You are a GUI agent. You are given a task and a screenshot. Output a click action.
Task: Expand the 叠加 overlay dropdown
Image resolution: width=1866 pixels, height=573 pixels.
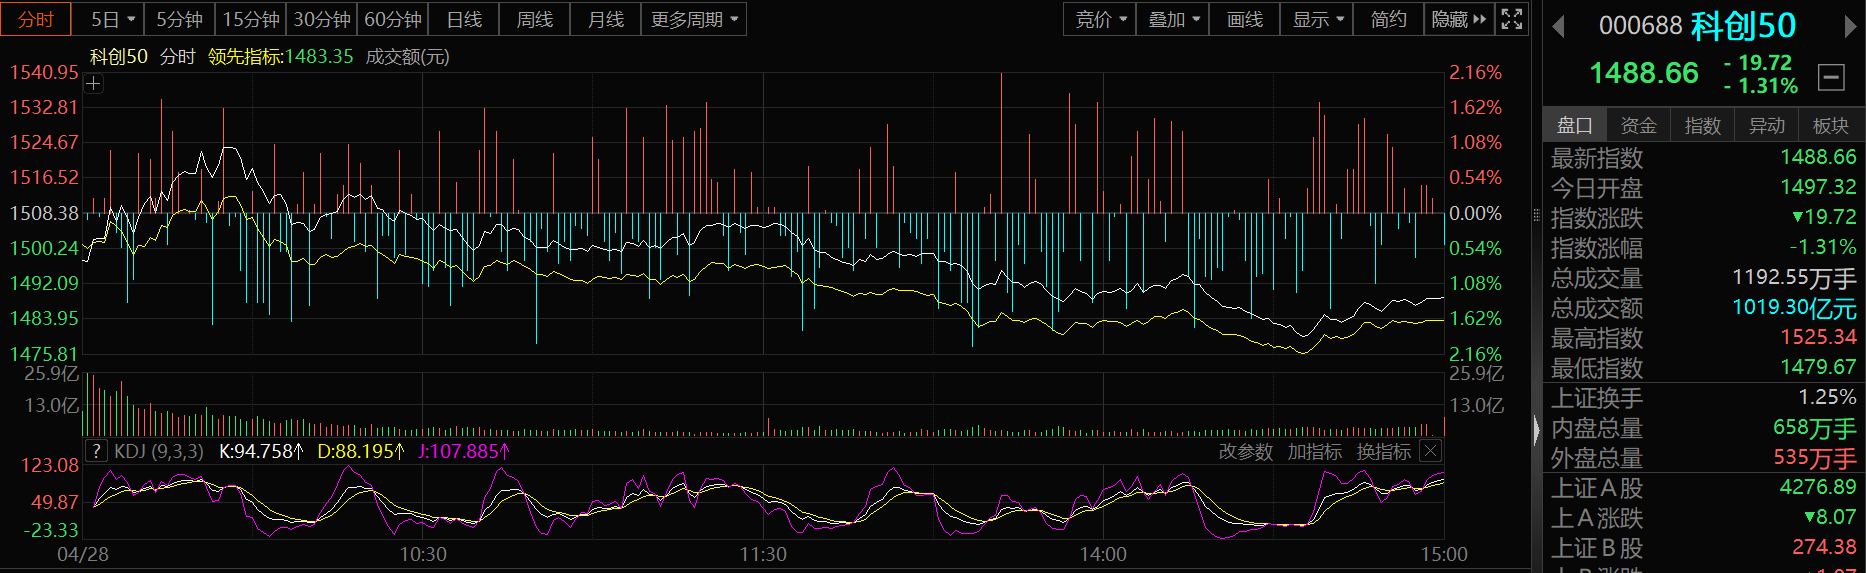pos(1173,19)
